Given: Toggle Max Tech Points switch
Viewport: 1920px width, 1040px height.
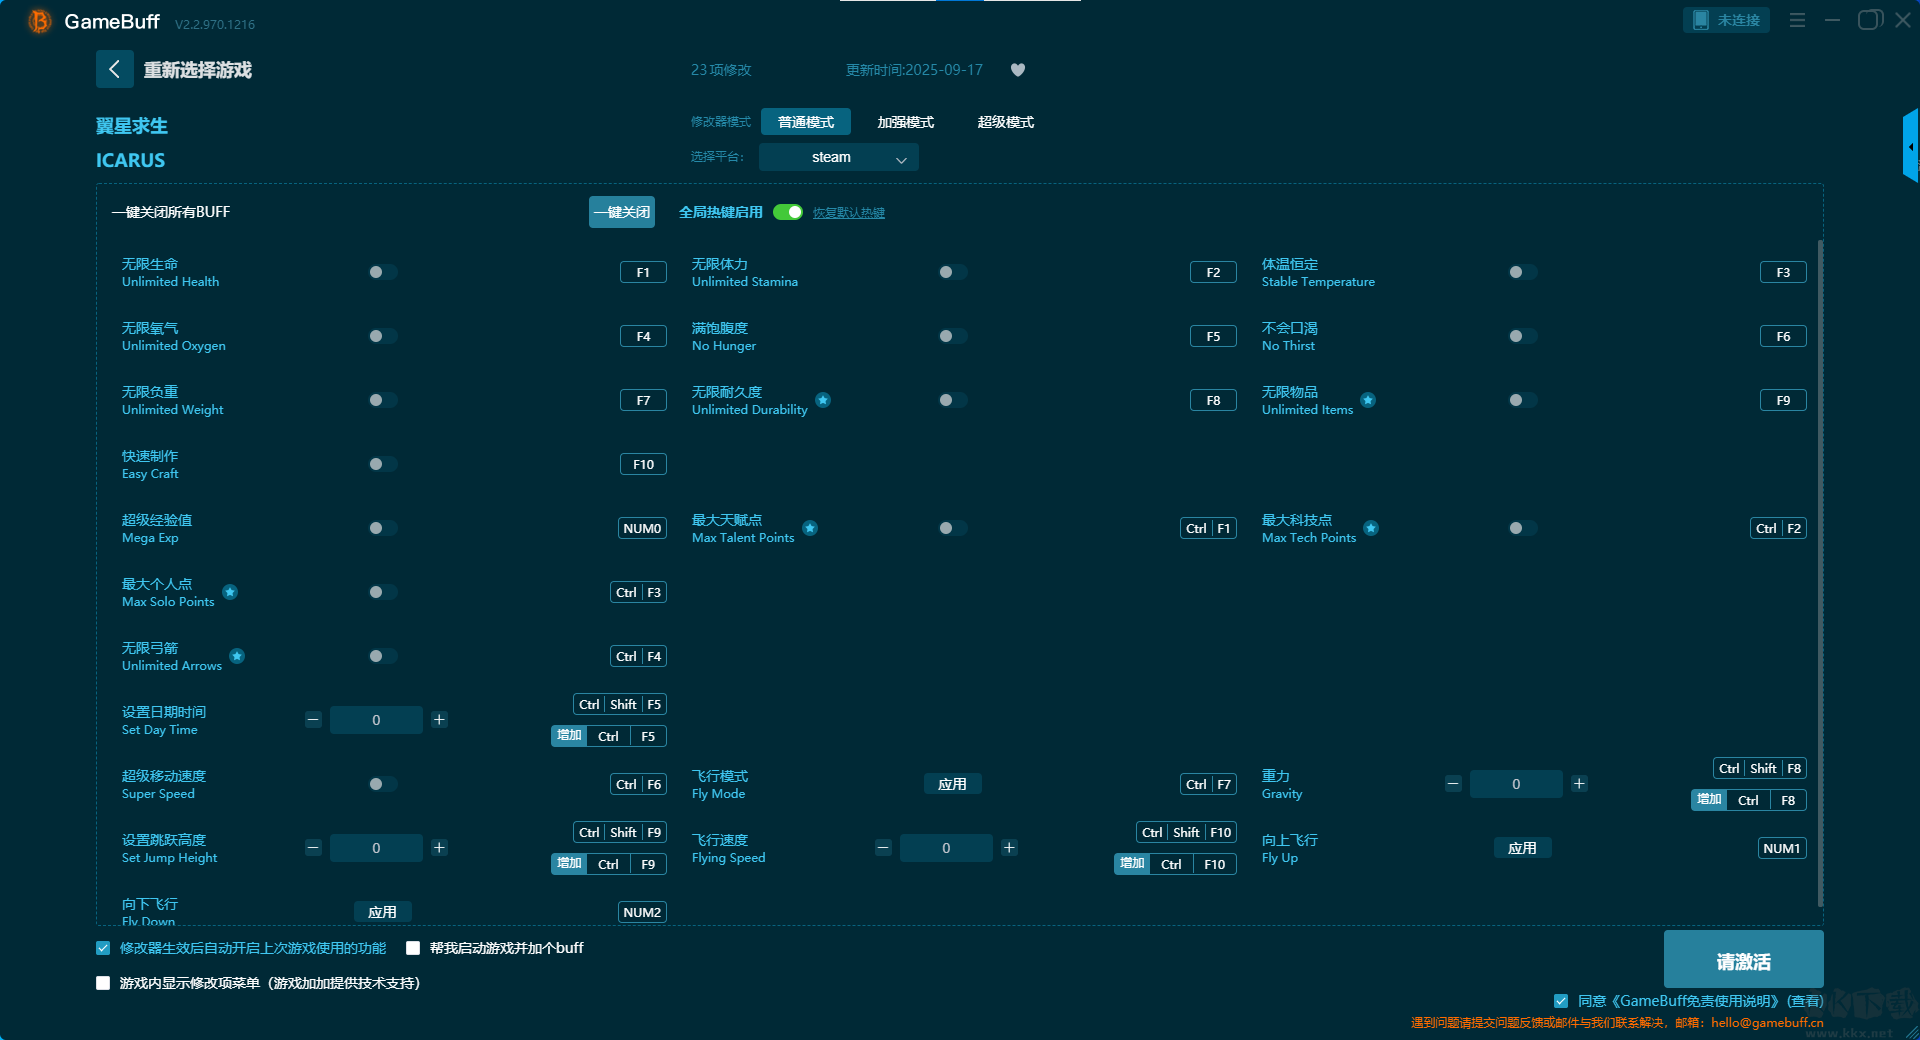Looking at the screenshot, I should click(x=1522, y=528).
